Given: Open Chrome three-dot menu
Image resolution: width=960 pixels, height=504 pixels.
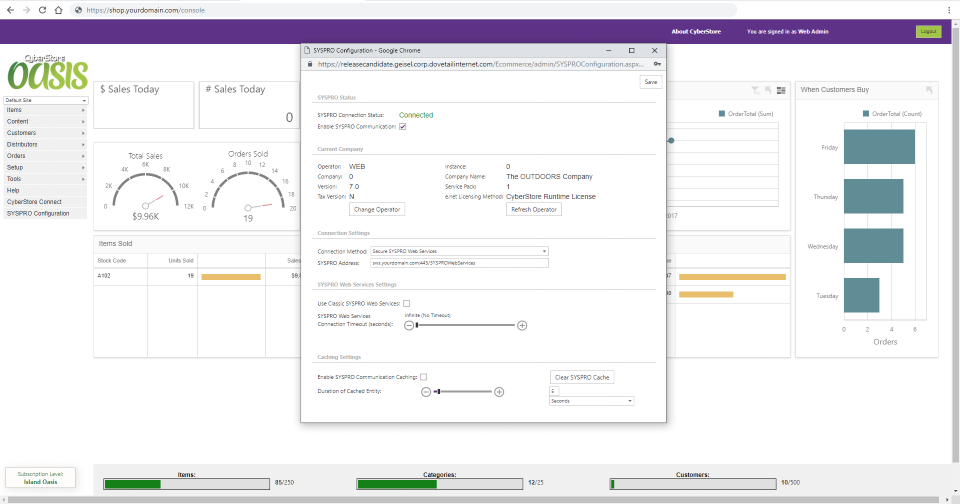Looking at the screenshot, I should [x=949, y=10].
